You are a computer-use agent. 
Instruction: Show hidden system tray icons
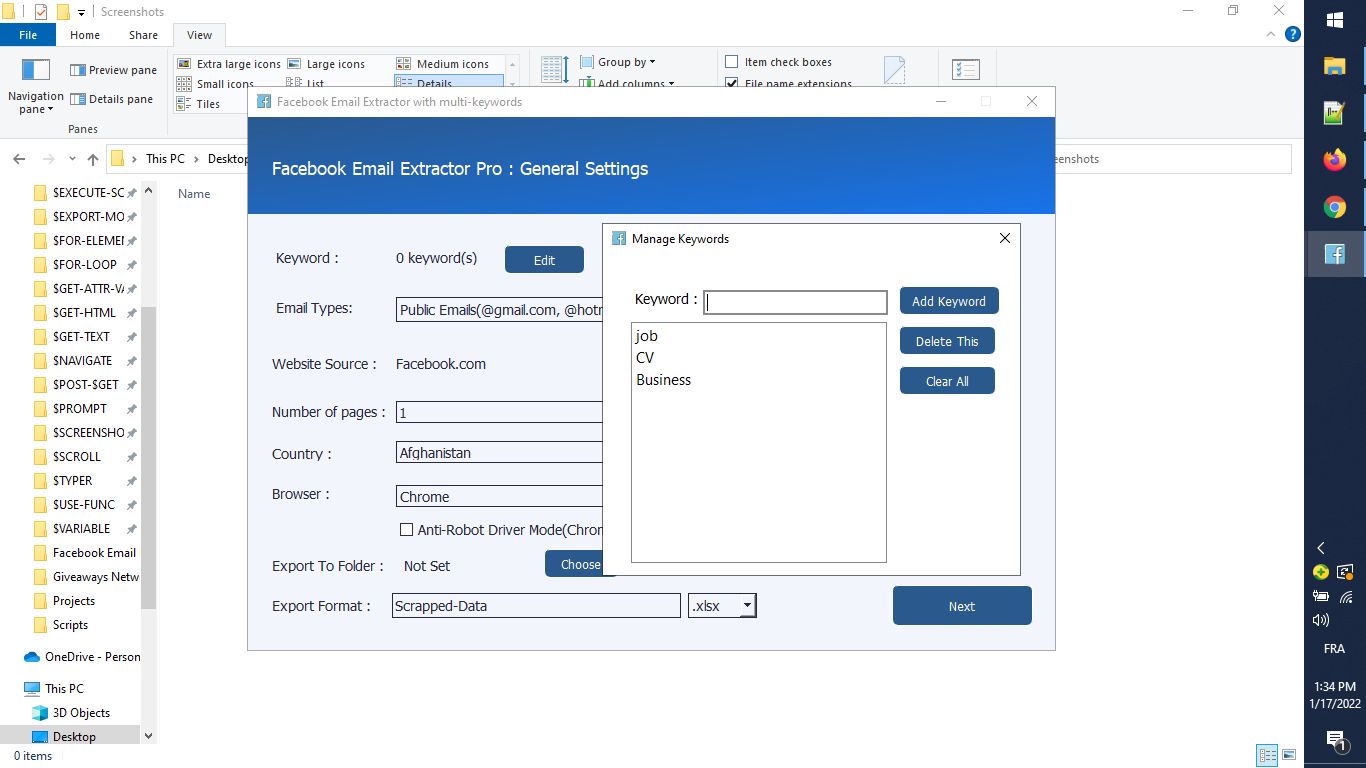1321,548
